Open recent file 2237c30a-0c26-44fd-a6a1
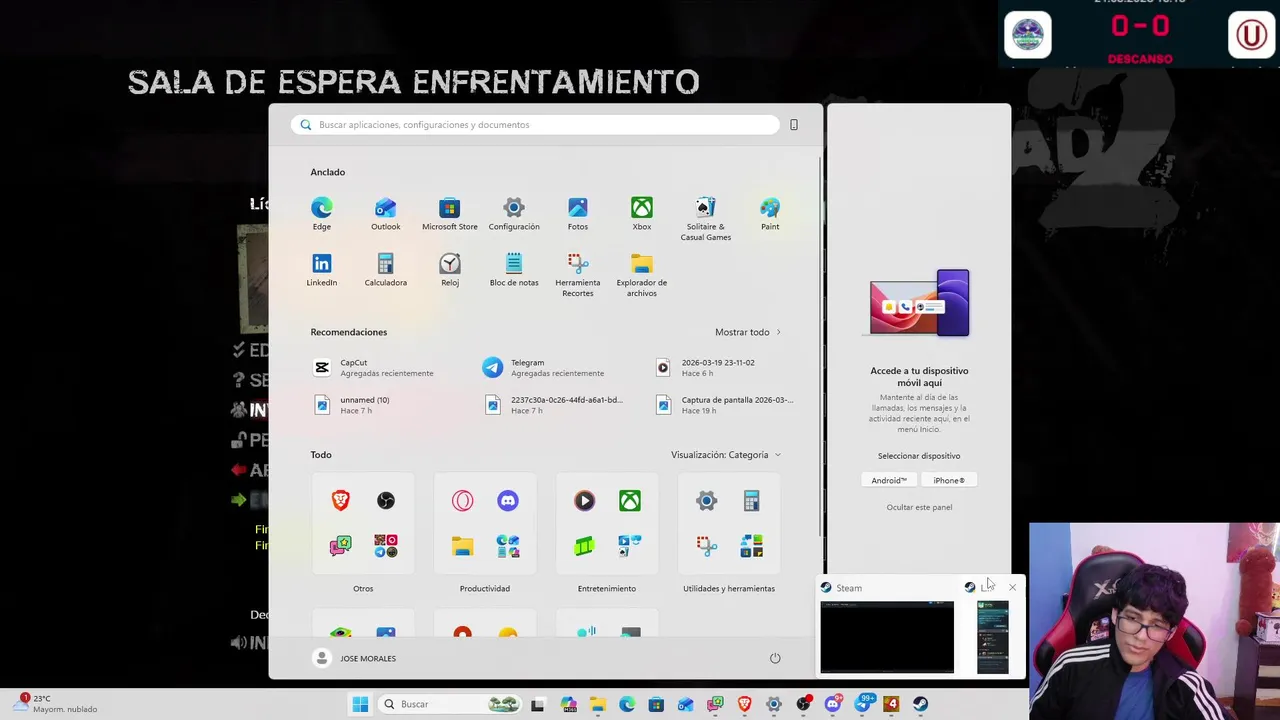 coord(556,405)
